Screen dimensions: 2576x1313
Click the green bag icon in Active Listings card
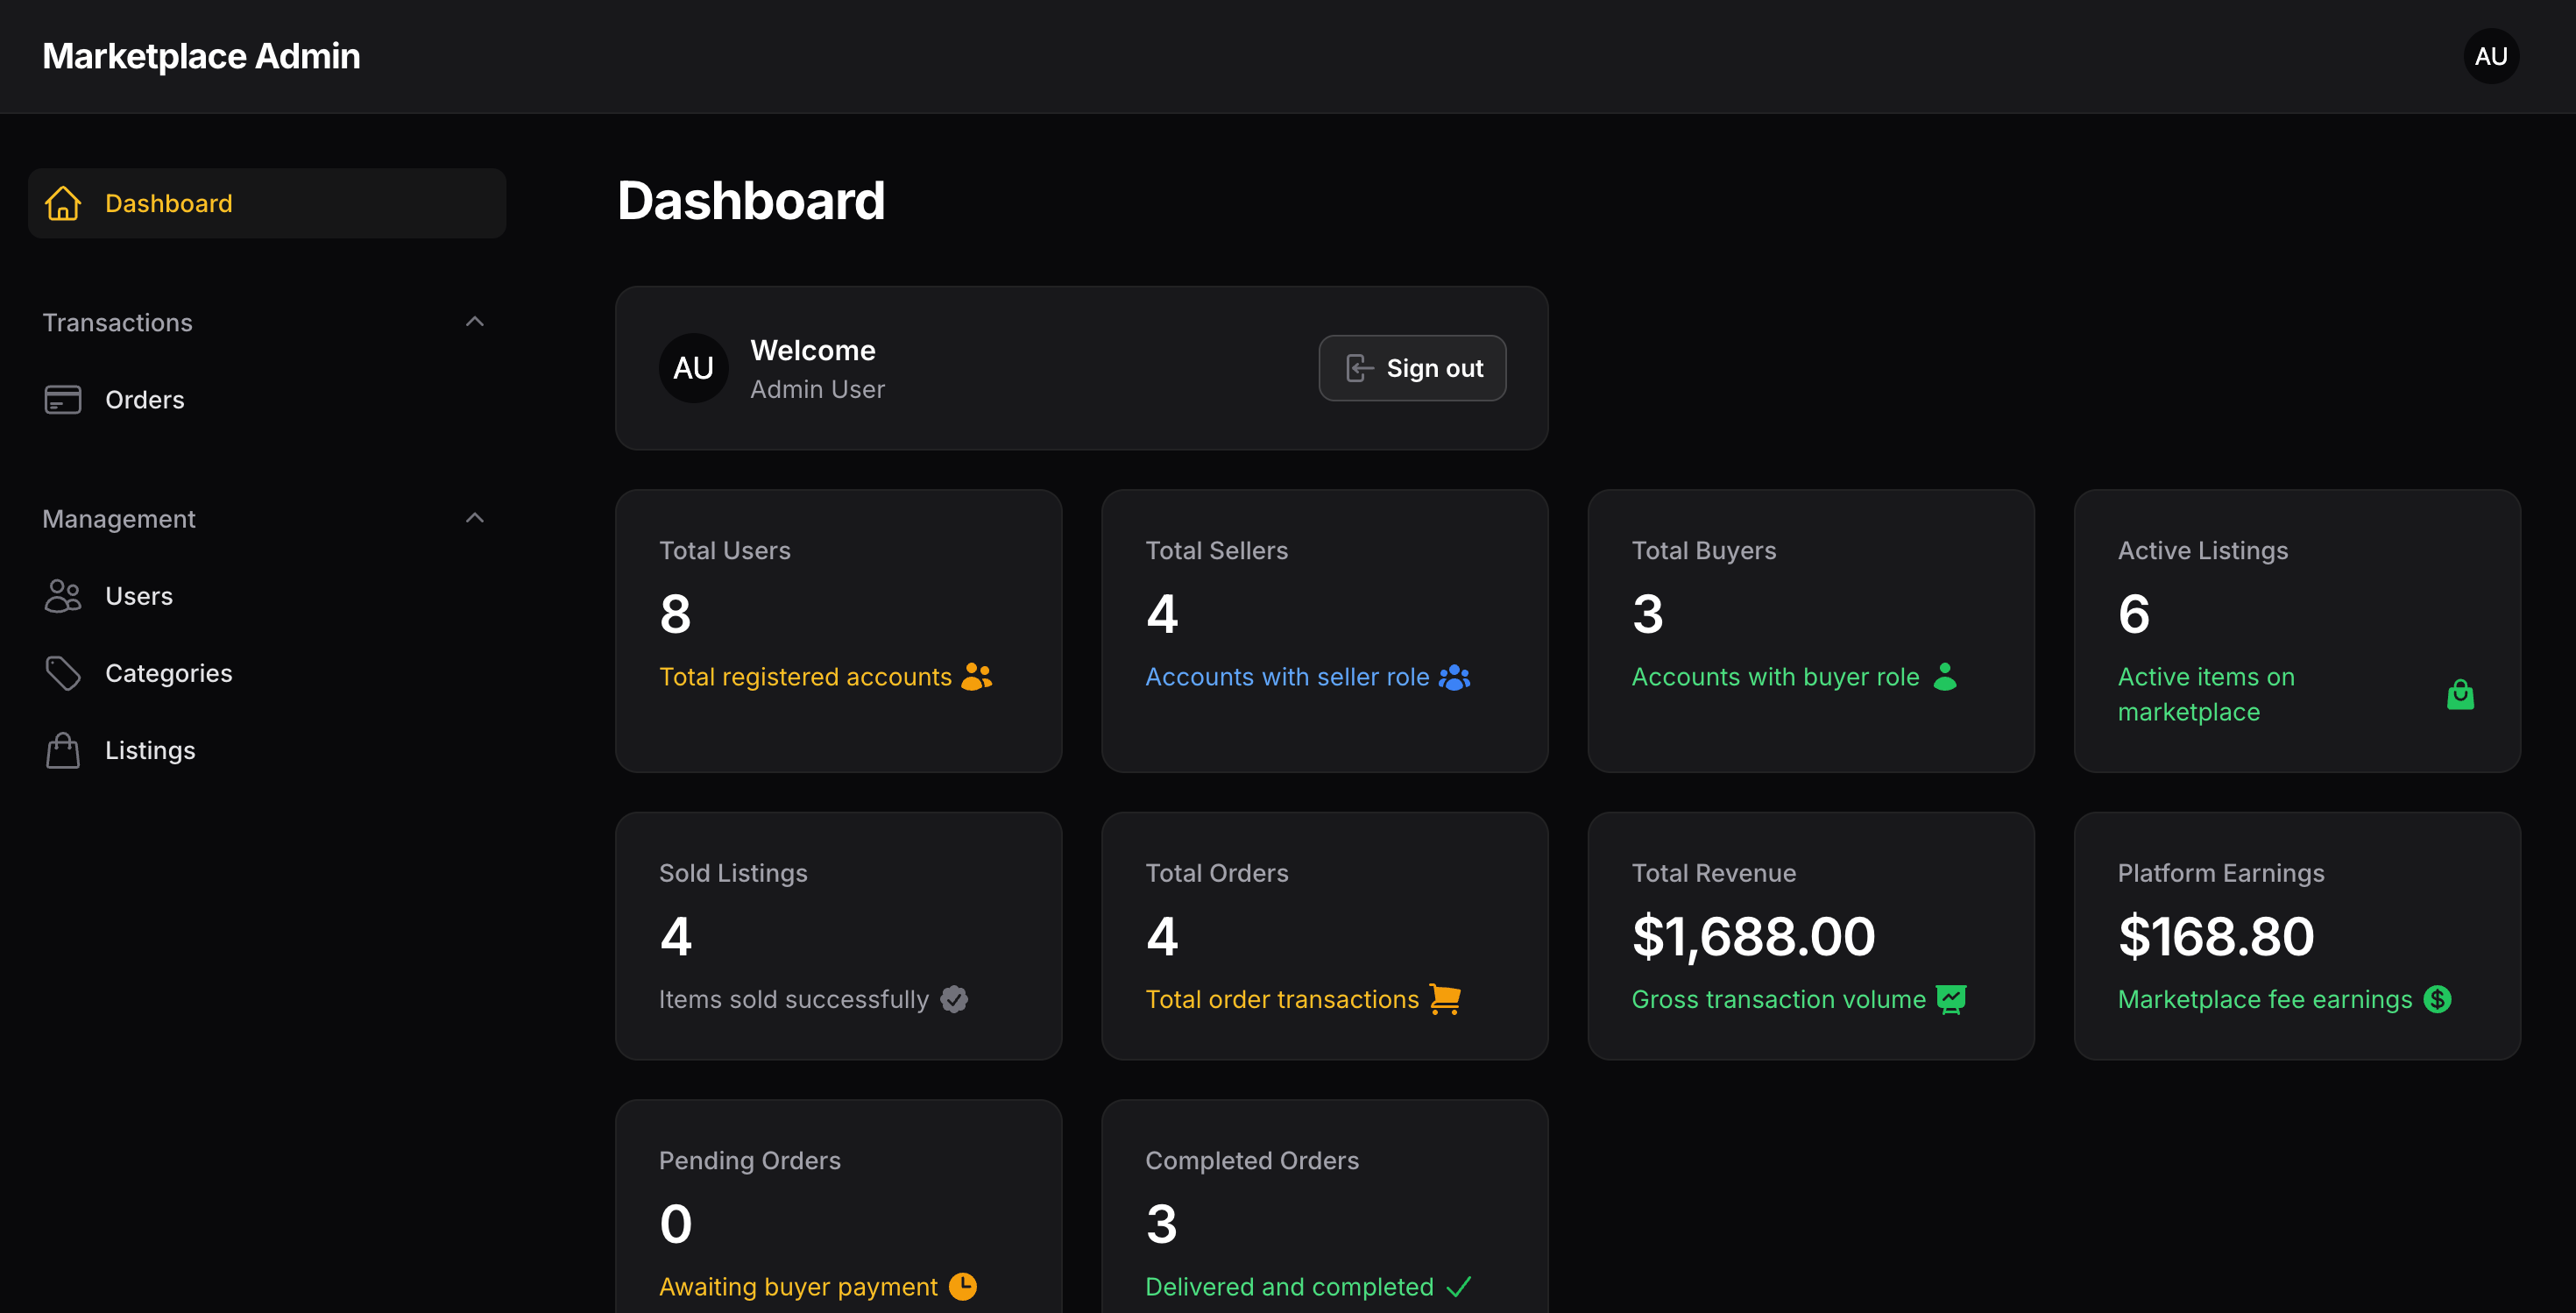tap(2460, 694)
